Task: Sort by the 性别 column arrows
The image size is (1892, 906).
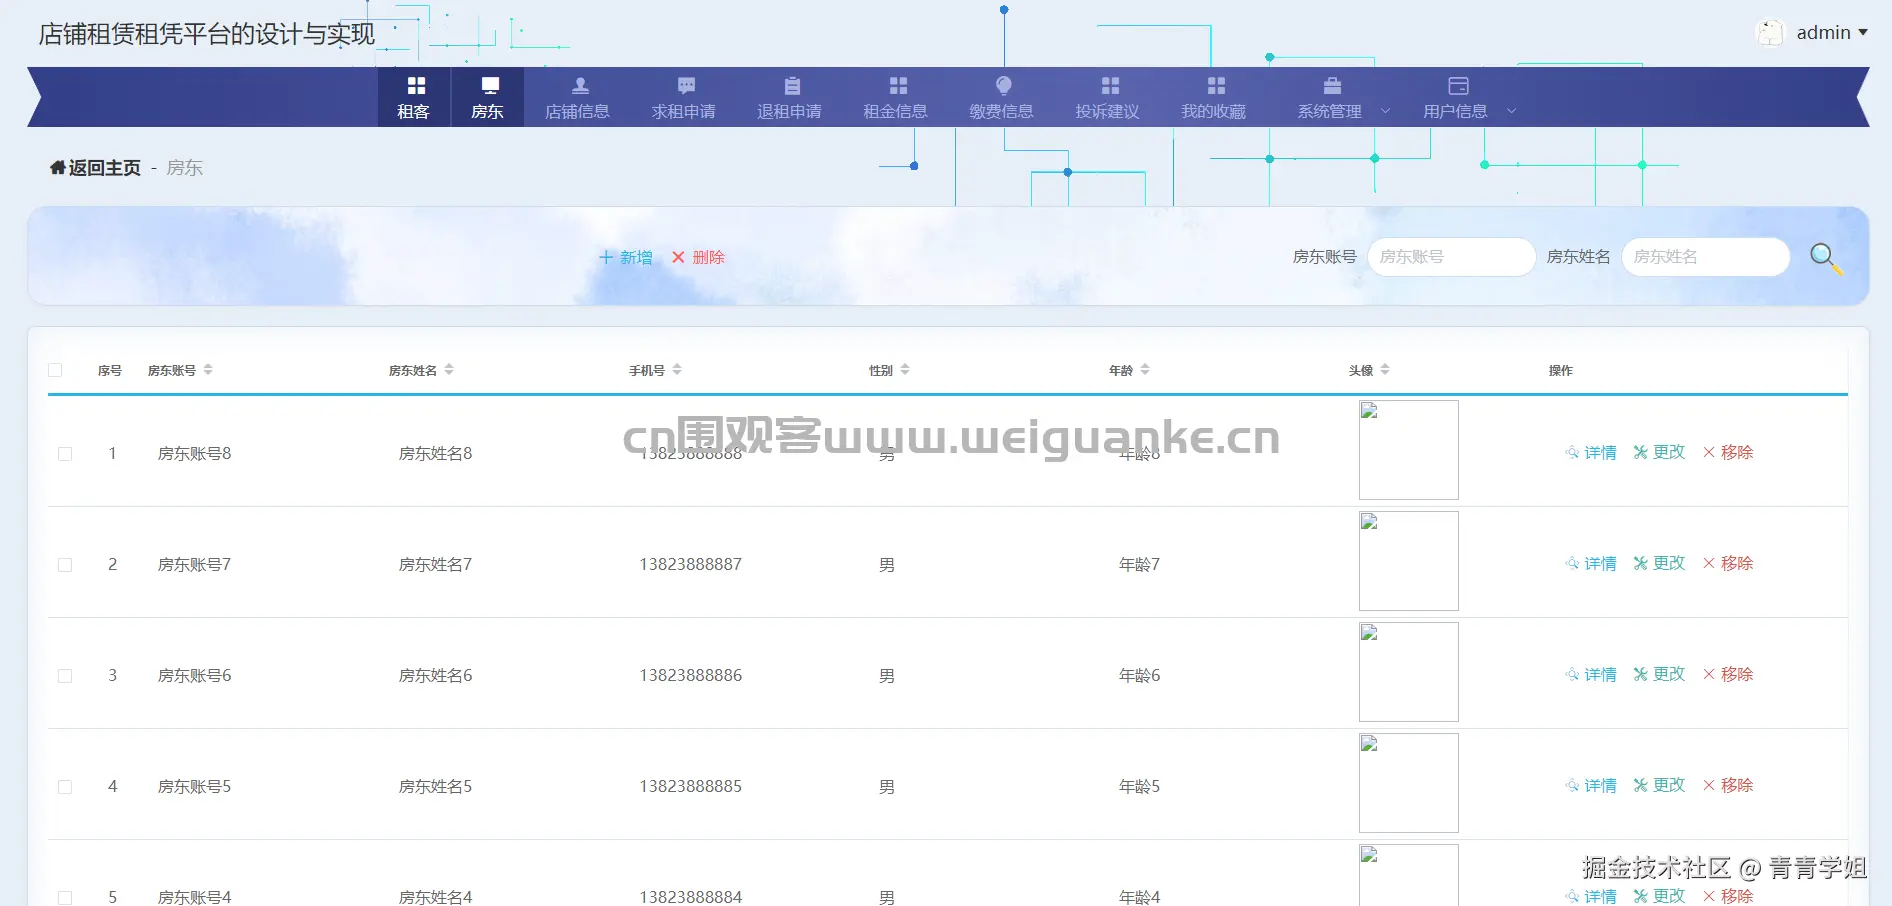Action: tap(905, 370)
